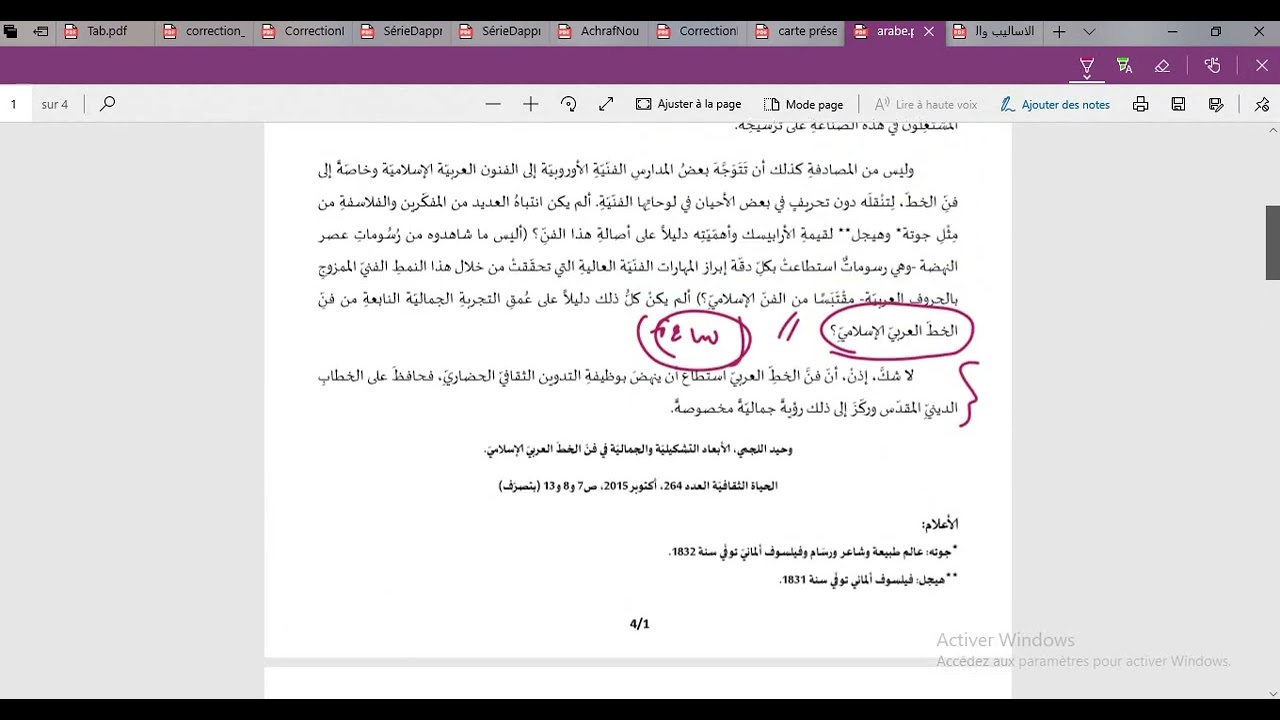Close the arabe.pdf tab
Screen dimensions: 1280x720
click(929, 31)
